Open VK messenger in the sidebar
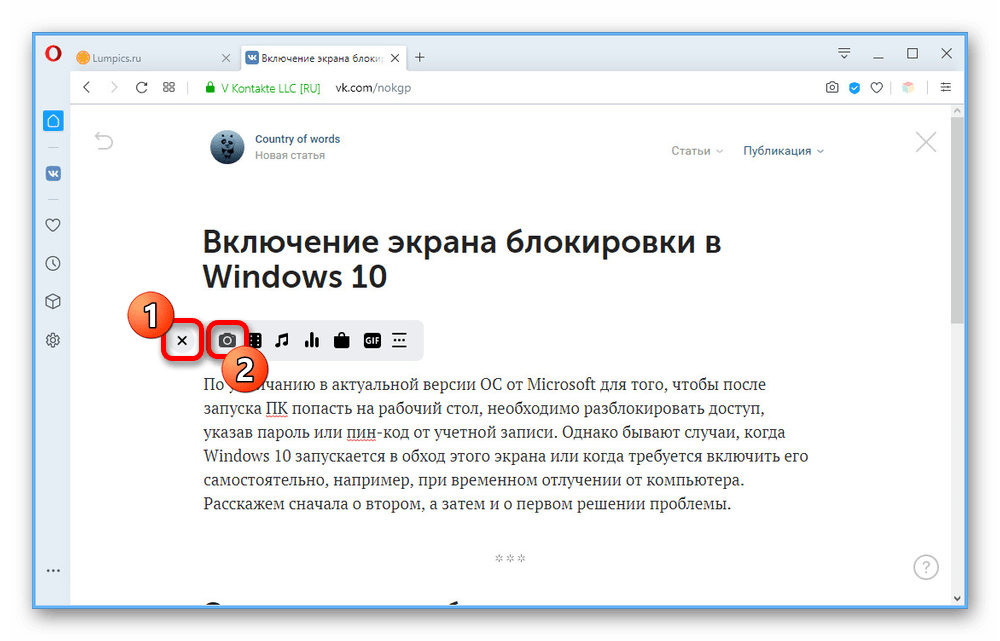Viewport: 1000px width, 641px height. [x=54, y=173]
